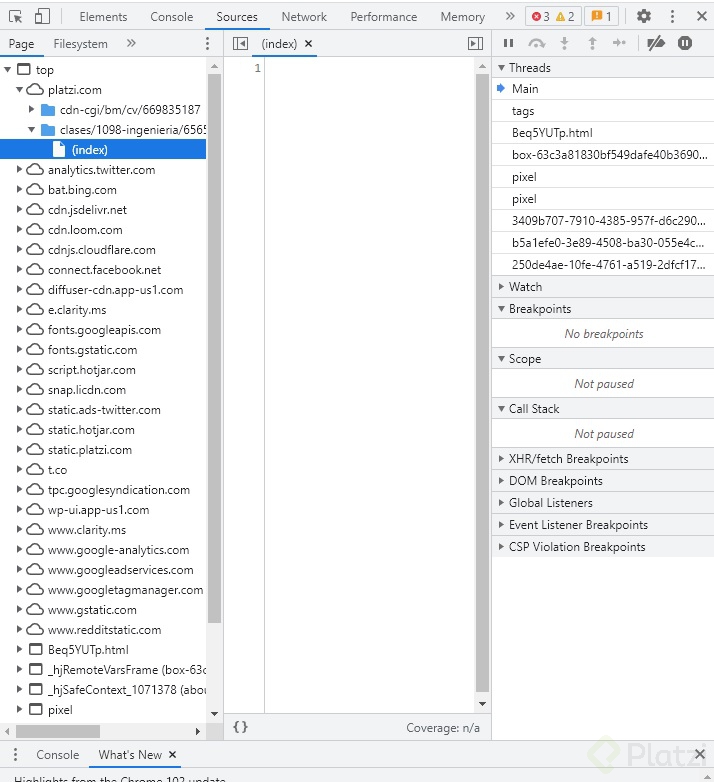Expand Event Listener Breakpoints section

tap(603, 525)
